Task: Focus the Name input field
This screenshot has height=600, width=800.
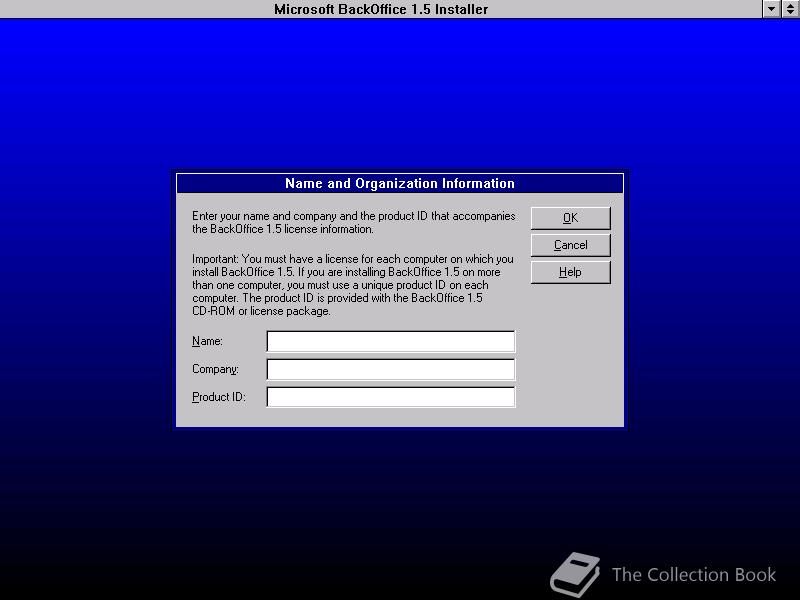Action: 391,341
